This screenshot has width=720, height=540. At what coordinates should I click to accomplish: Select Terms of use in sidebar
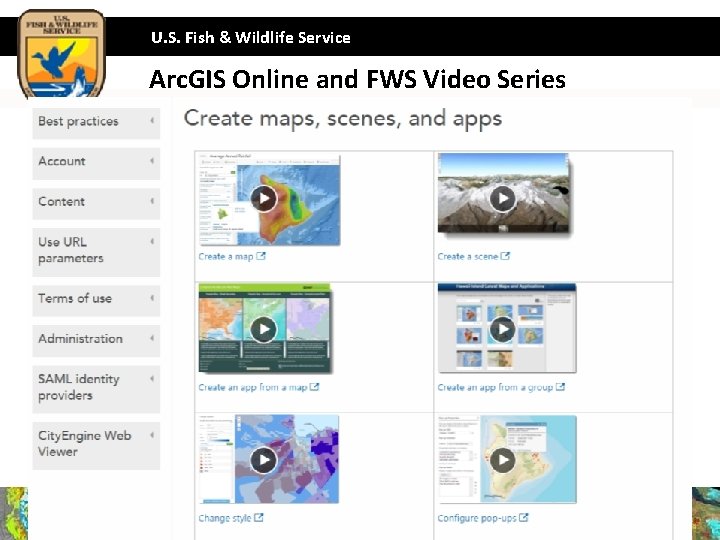96,300
